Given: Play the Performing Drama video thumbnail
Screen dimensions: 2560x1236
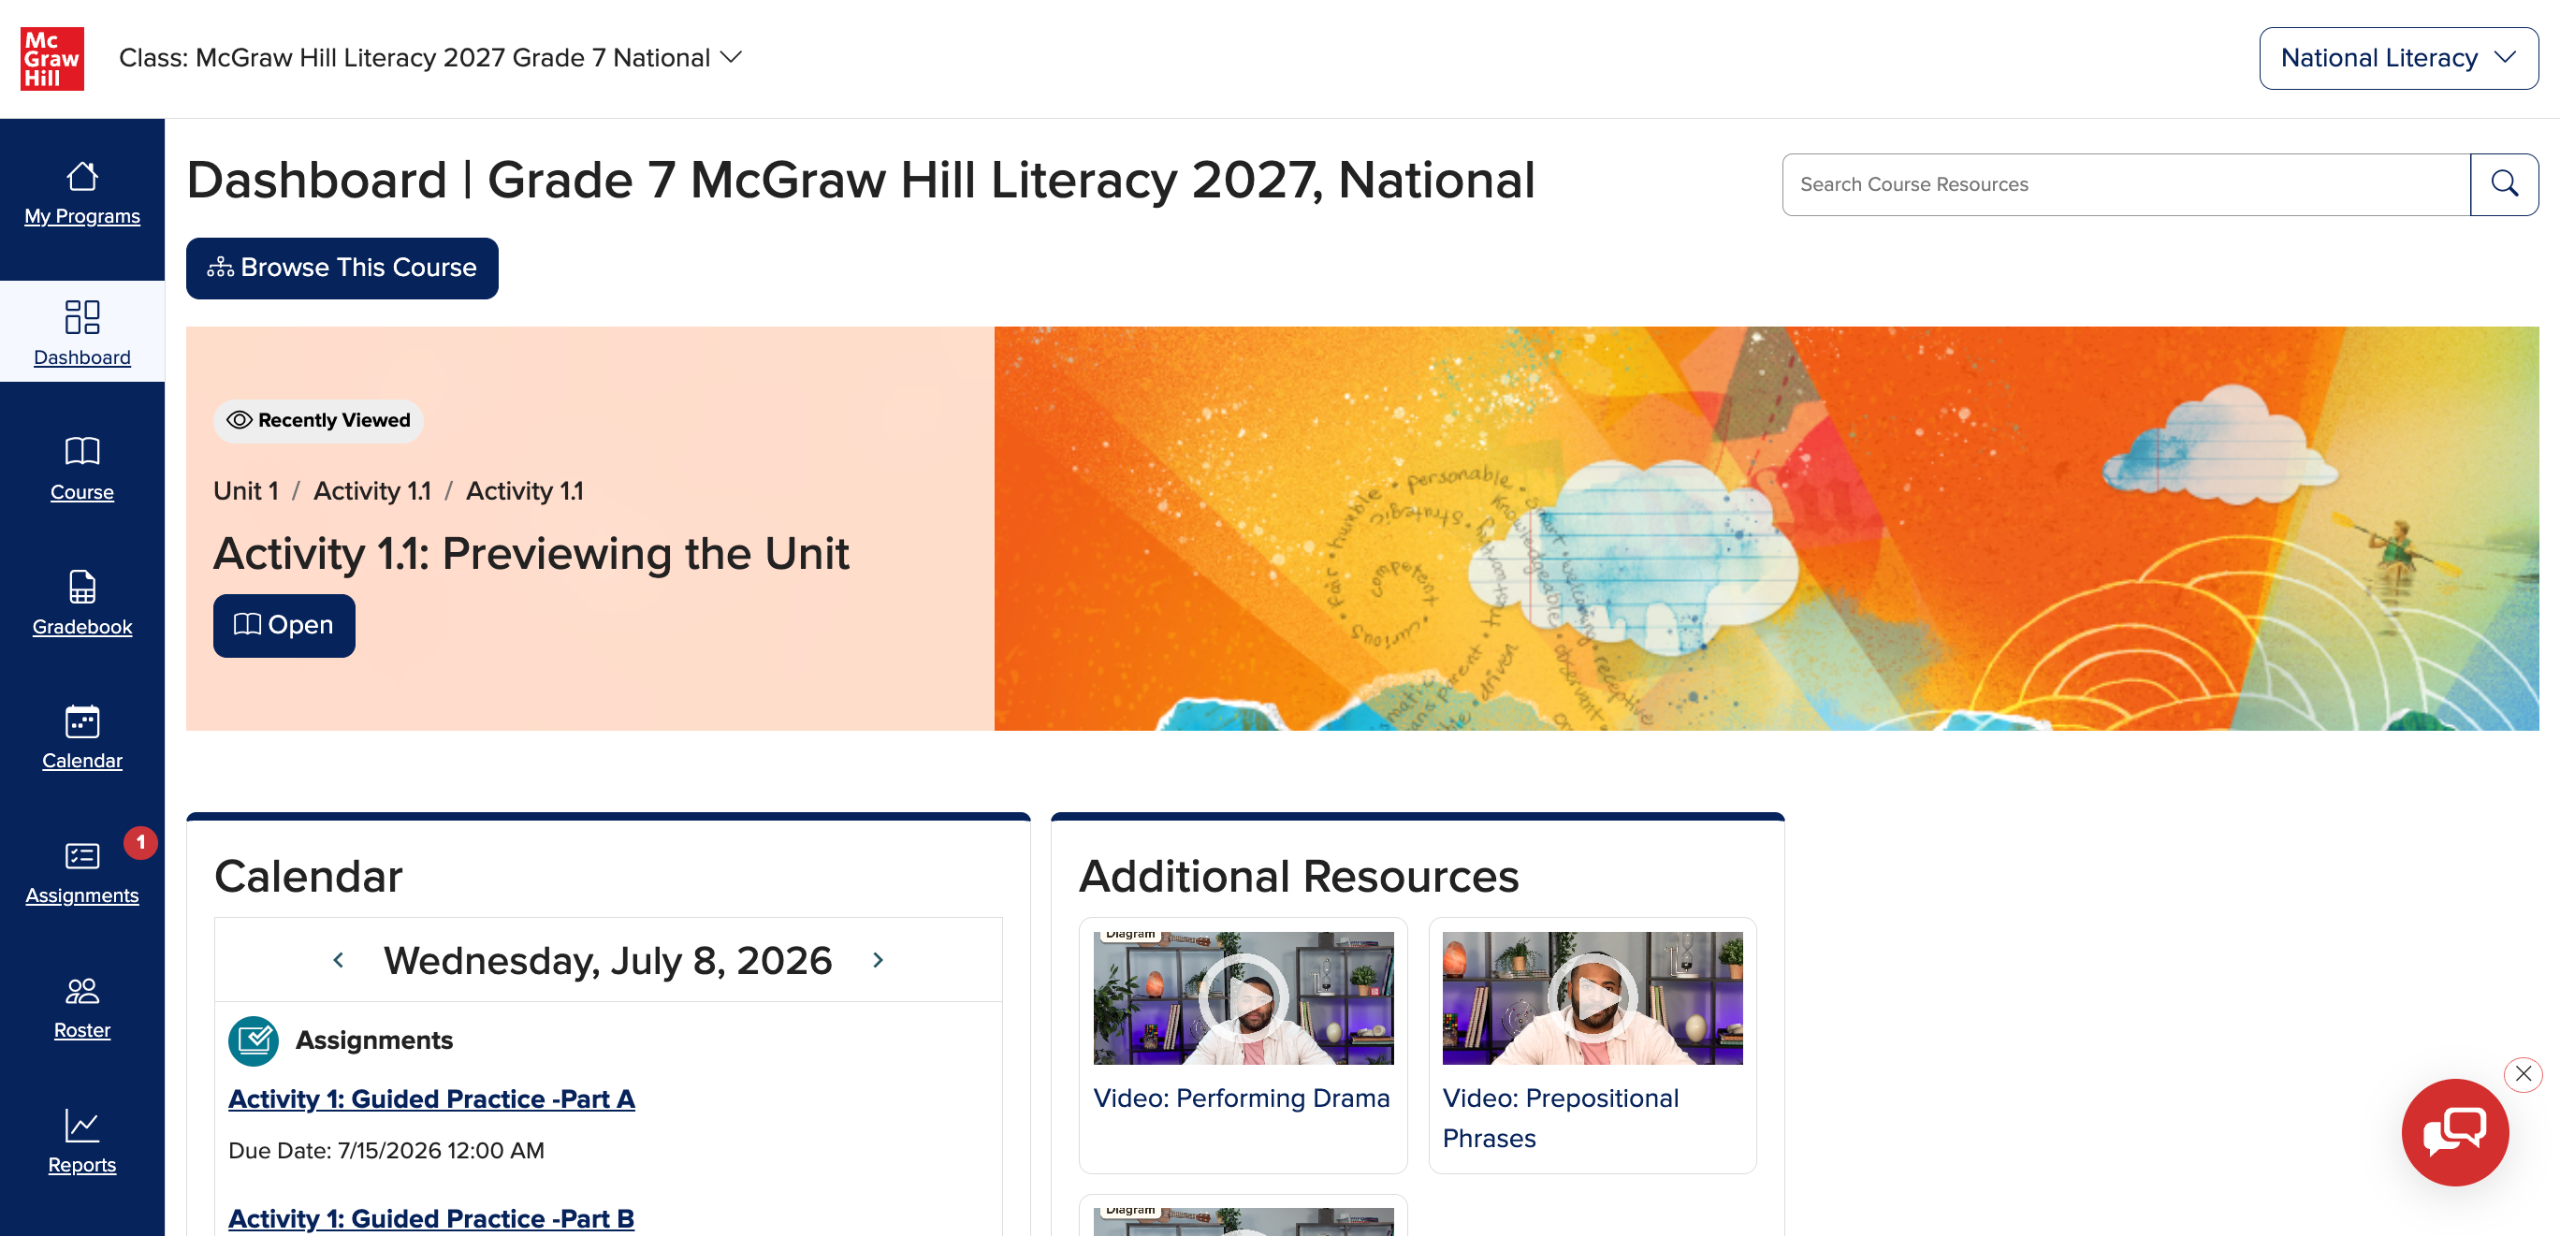Looking at the screenshot, I should pos(1243,998).
